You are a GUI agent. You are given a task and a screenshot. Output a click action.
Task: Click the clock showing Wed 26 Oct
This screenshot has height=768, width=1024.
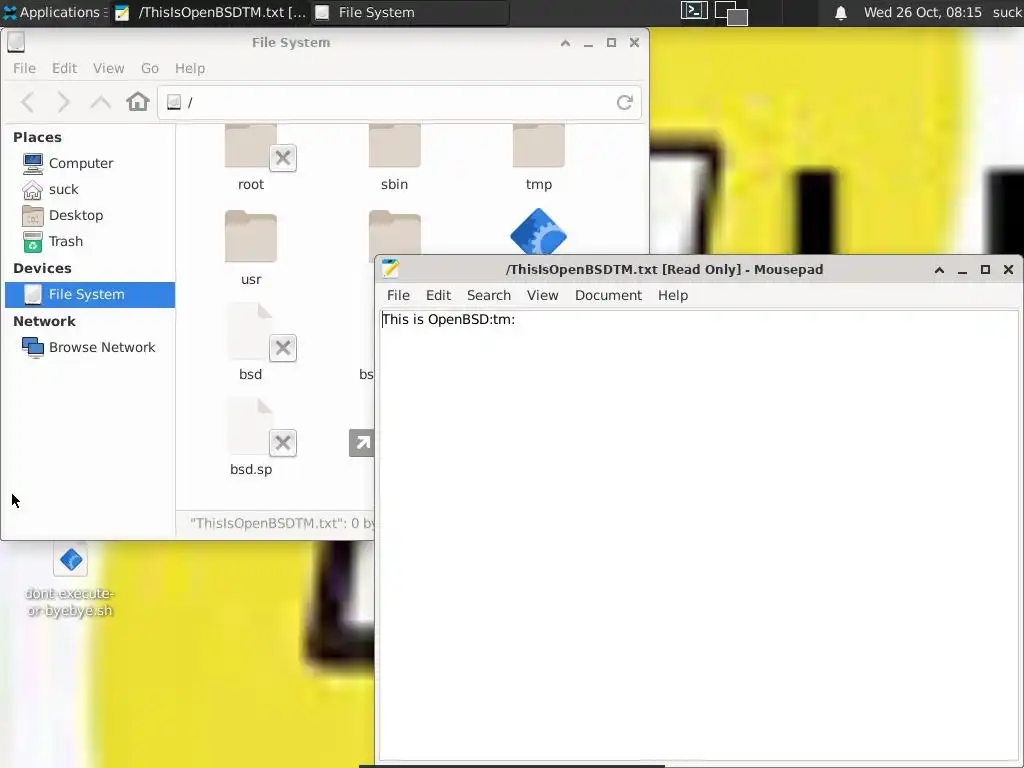922,12
